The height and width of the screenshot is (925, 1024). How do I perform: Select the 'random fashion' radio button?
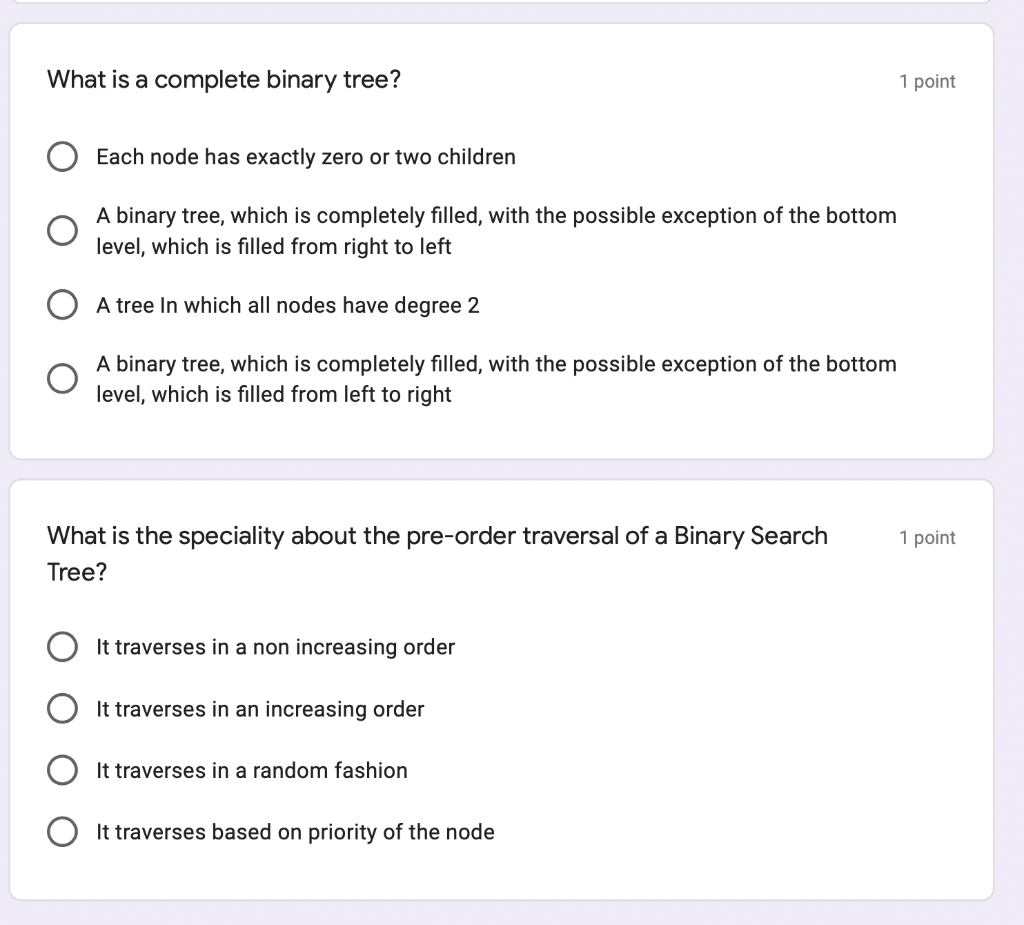tap(63, 770)
